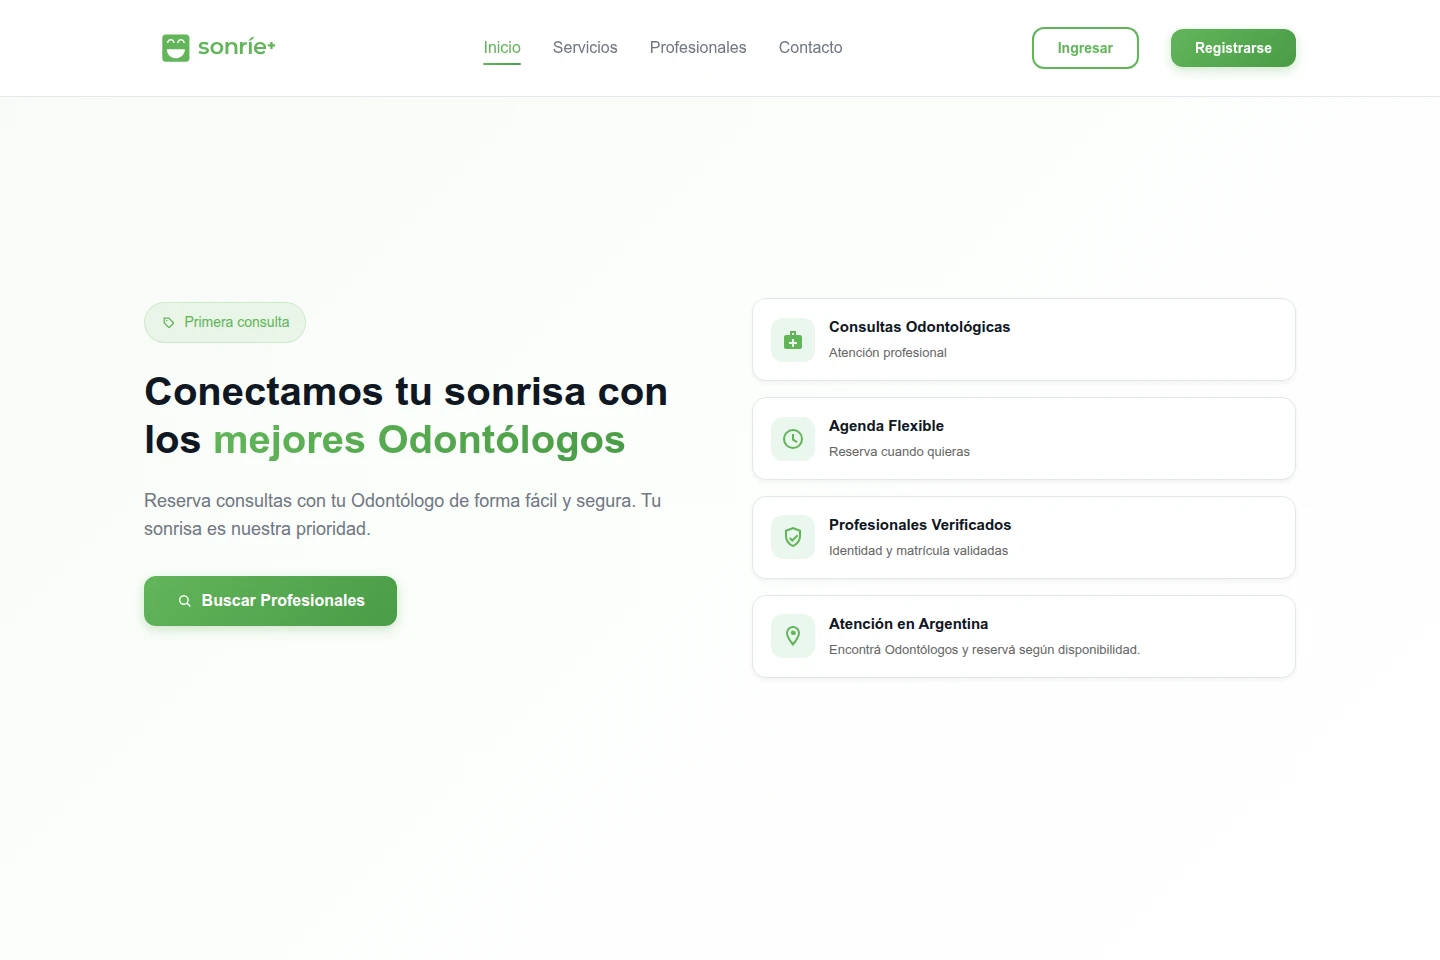Click the location pin icon for Atención en Argentina
Viewport: 1440px width, 960px height.
[793, 636]
